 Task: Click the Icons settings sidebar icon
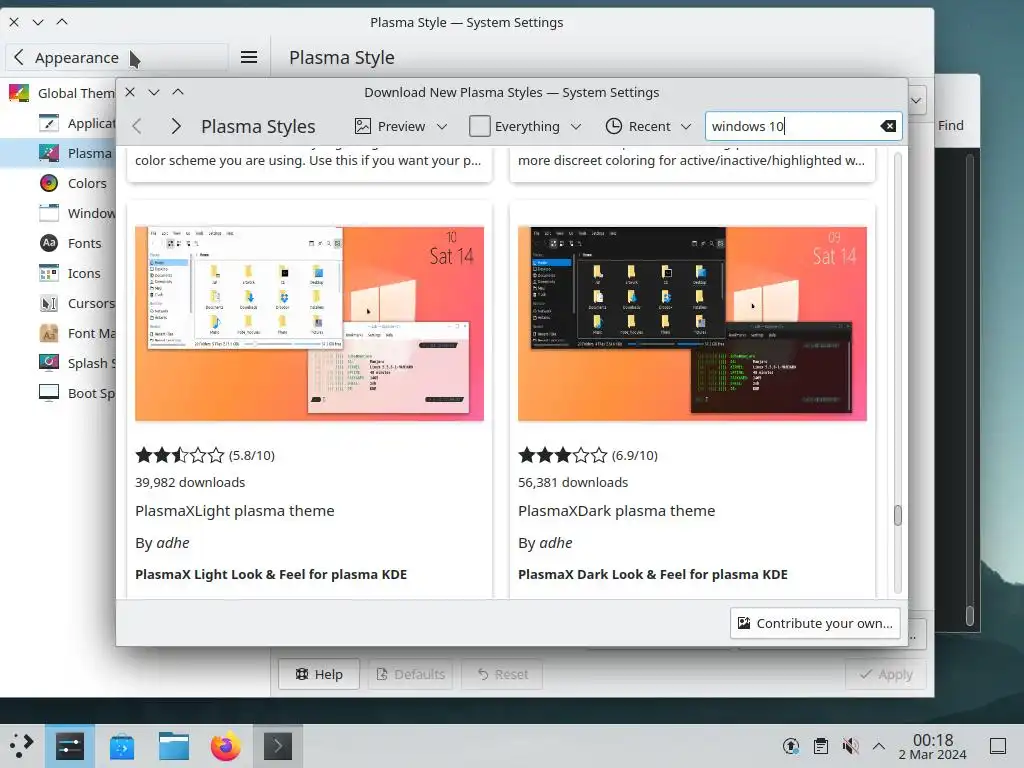(x=49, y=273)
